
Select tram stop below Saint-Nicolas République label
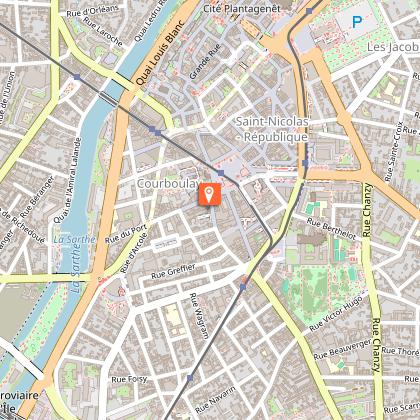[x=305, y=163]
